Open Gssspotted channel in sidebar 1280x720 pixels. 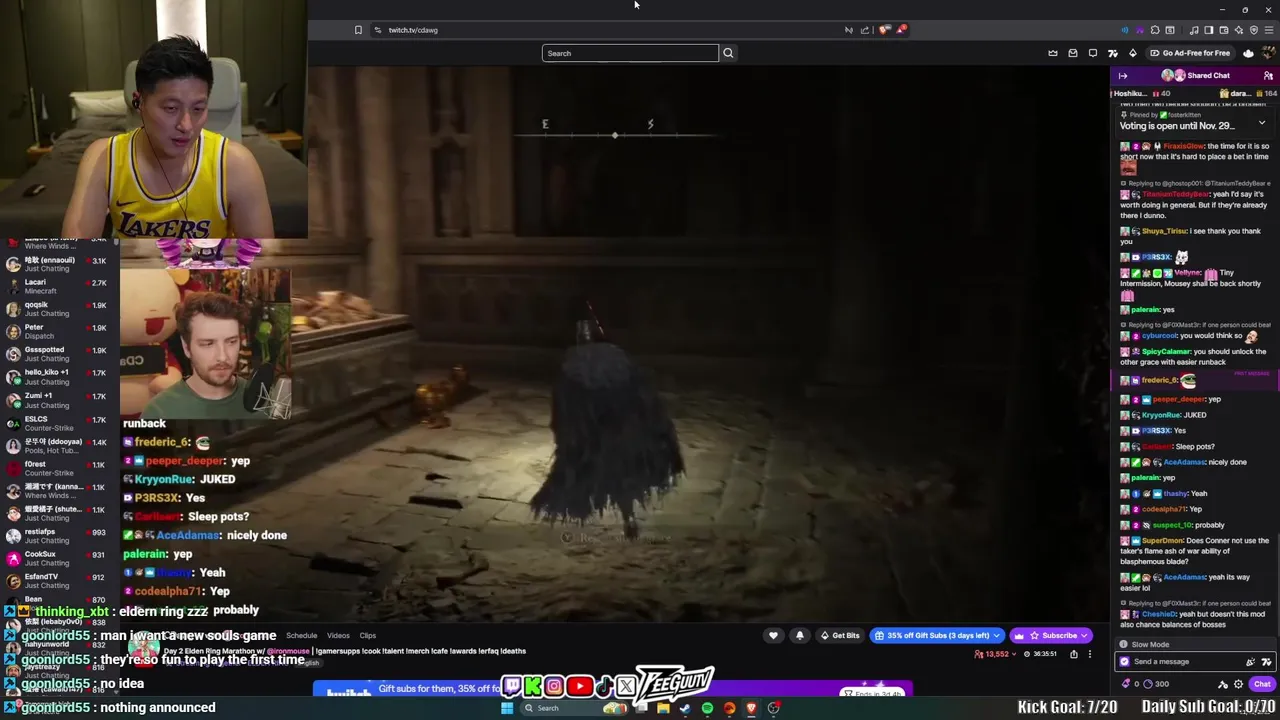tap(60, 354)
